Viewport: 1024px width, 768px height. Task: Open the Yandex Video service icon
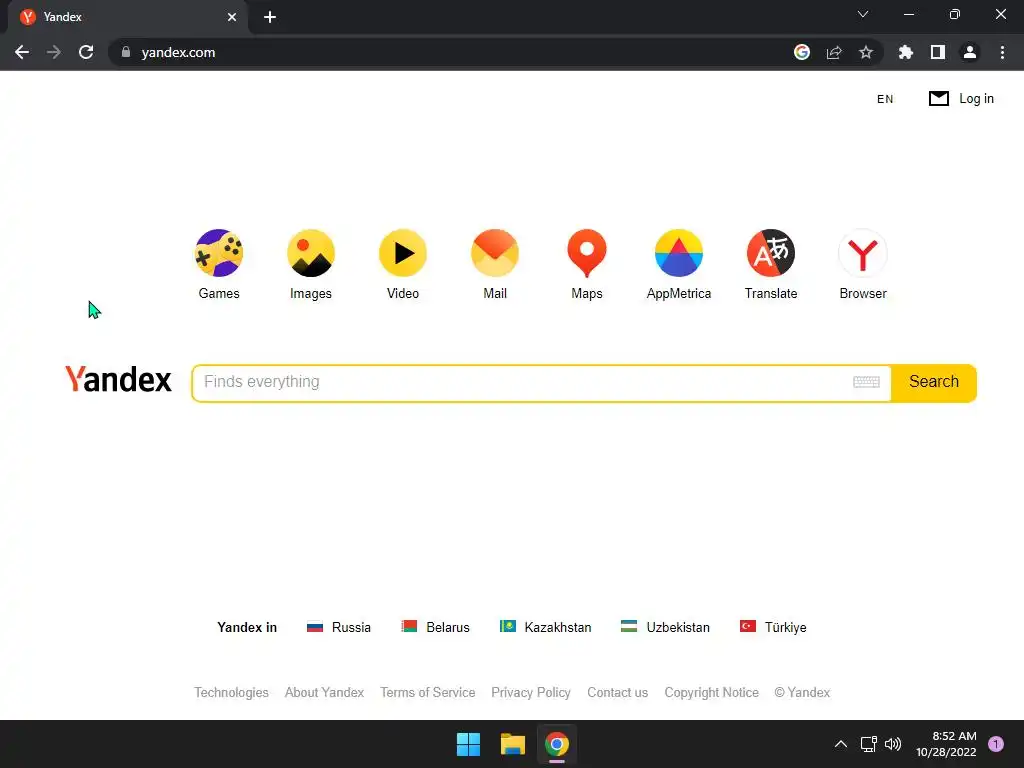(403, 253)
